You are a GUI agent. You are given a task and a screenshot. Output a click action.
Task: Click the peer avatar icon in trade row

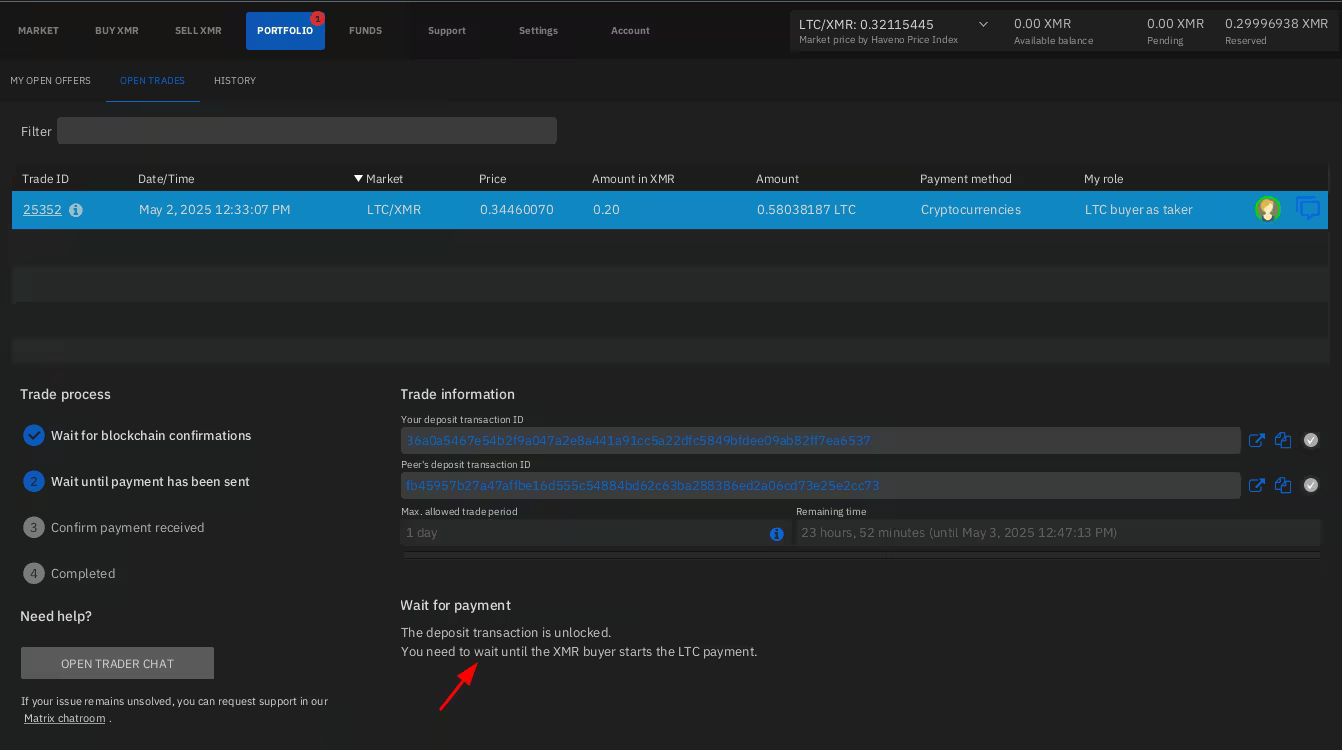(1267, 209)
